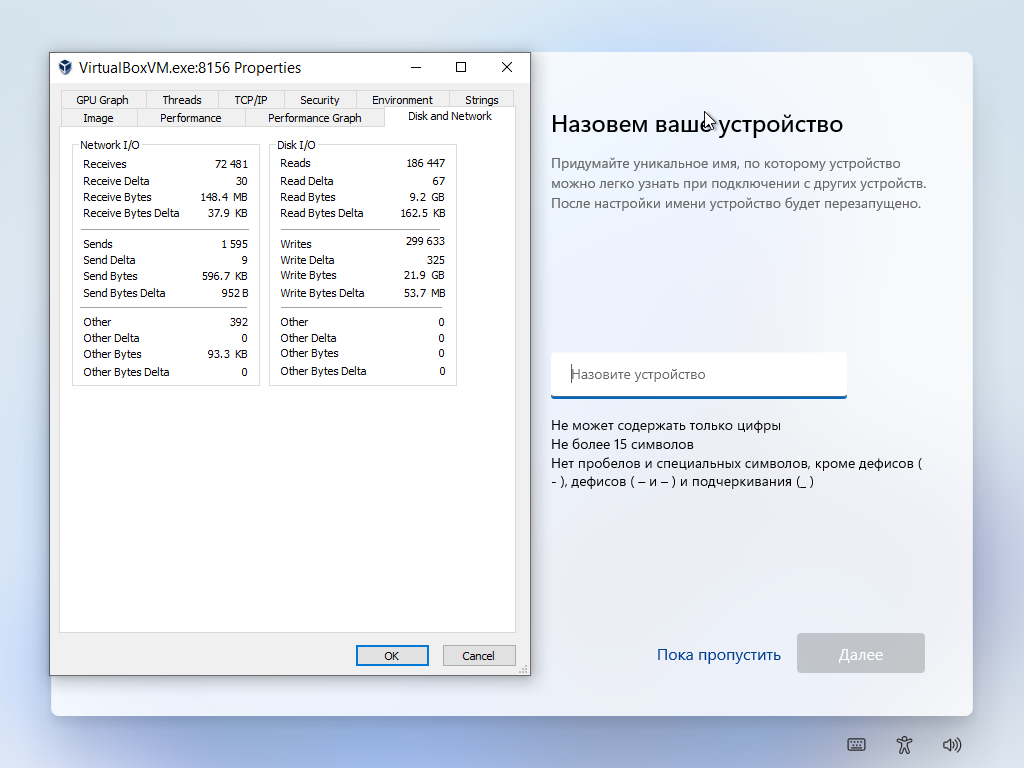Click the Other Bytes value 93.3 KB
Image resolution: width=1024 pixels, height=768 pixels.
[227, 354]
